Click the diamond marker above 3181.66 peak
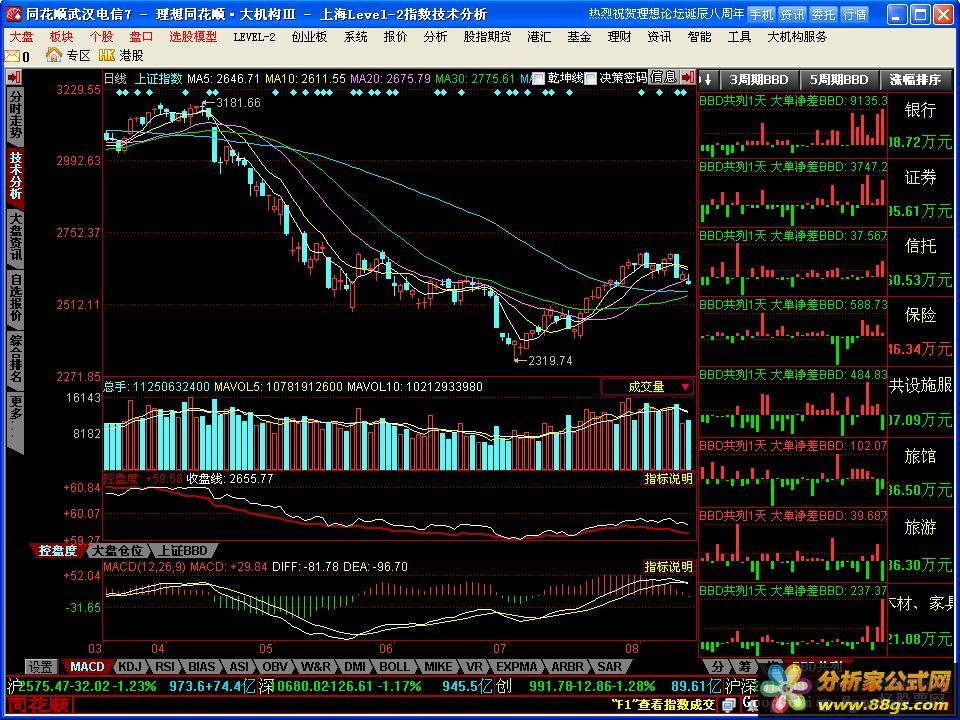 click(x=207, y=92)
